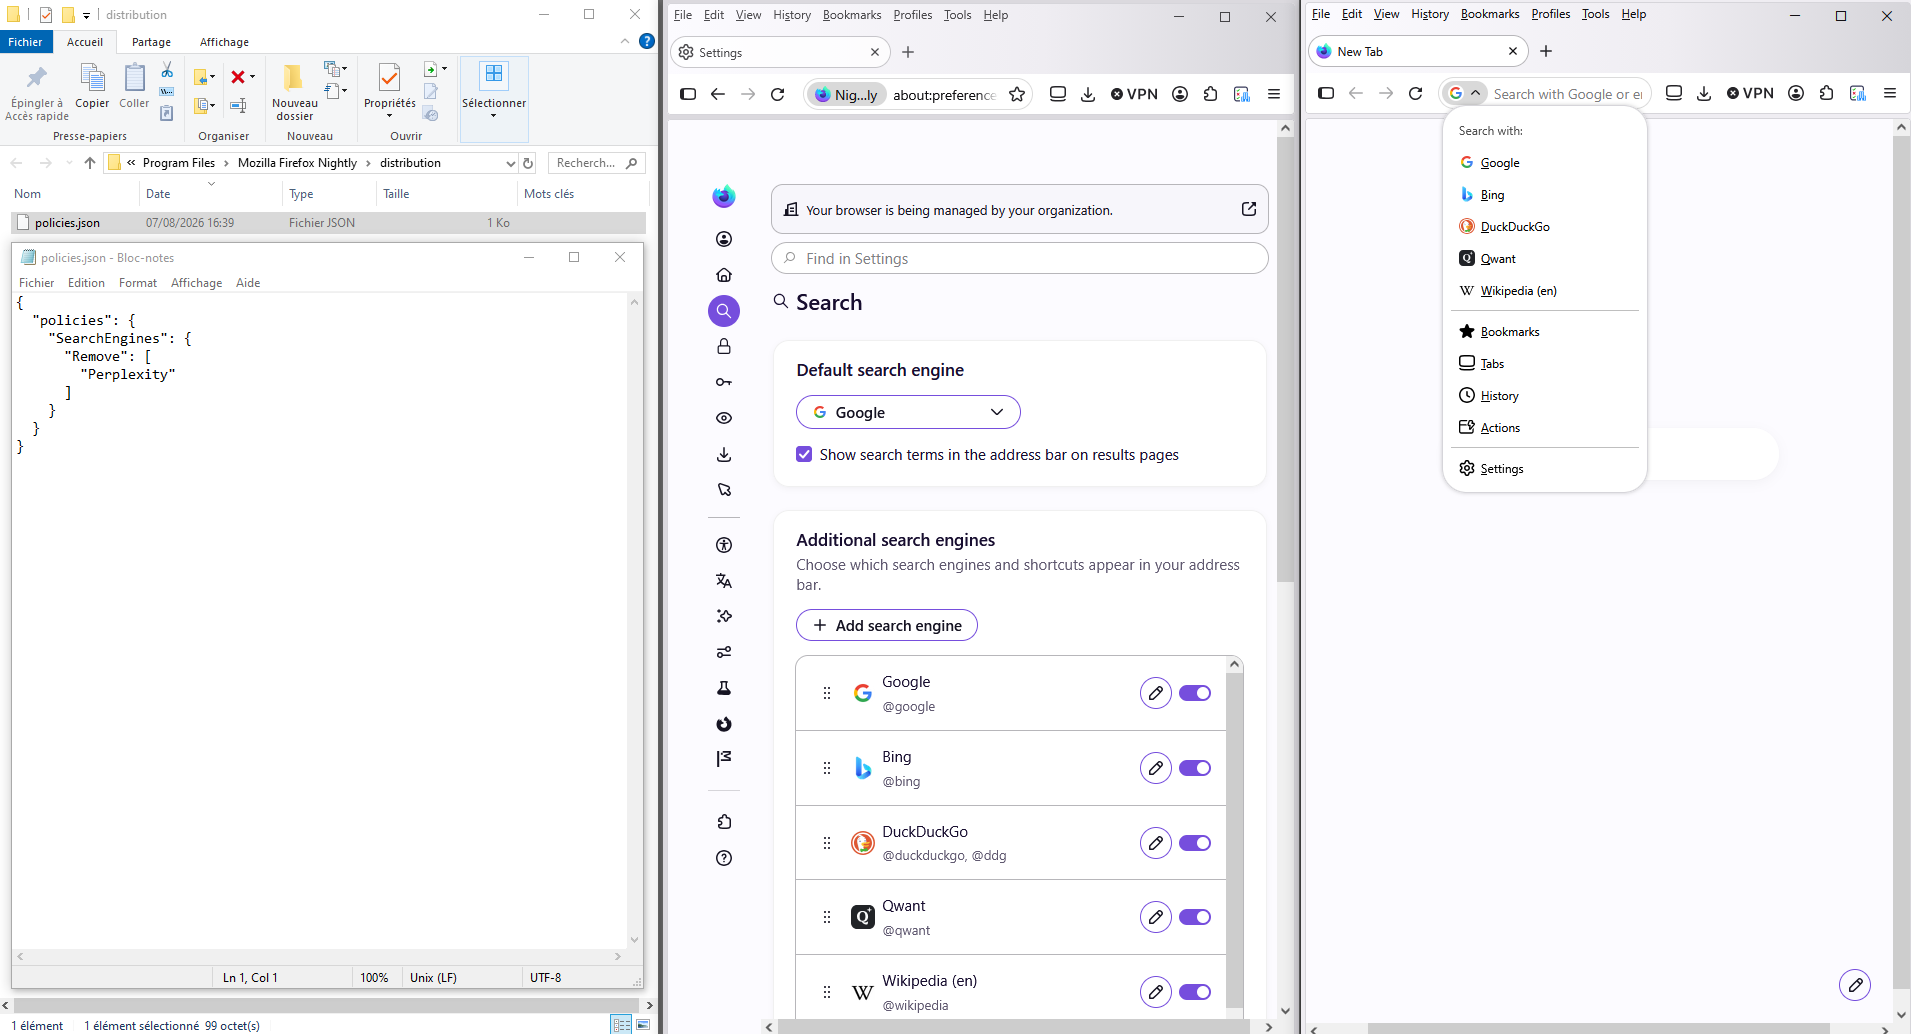The width and height of the screenshot is (1911, 1034).
Task: Click Nouveau dossier in Explorer ribbon
Action: point(294,92)
